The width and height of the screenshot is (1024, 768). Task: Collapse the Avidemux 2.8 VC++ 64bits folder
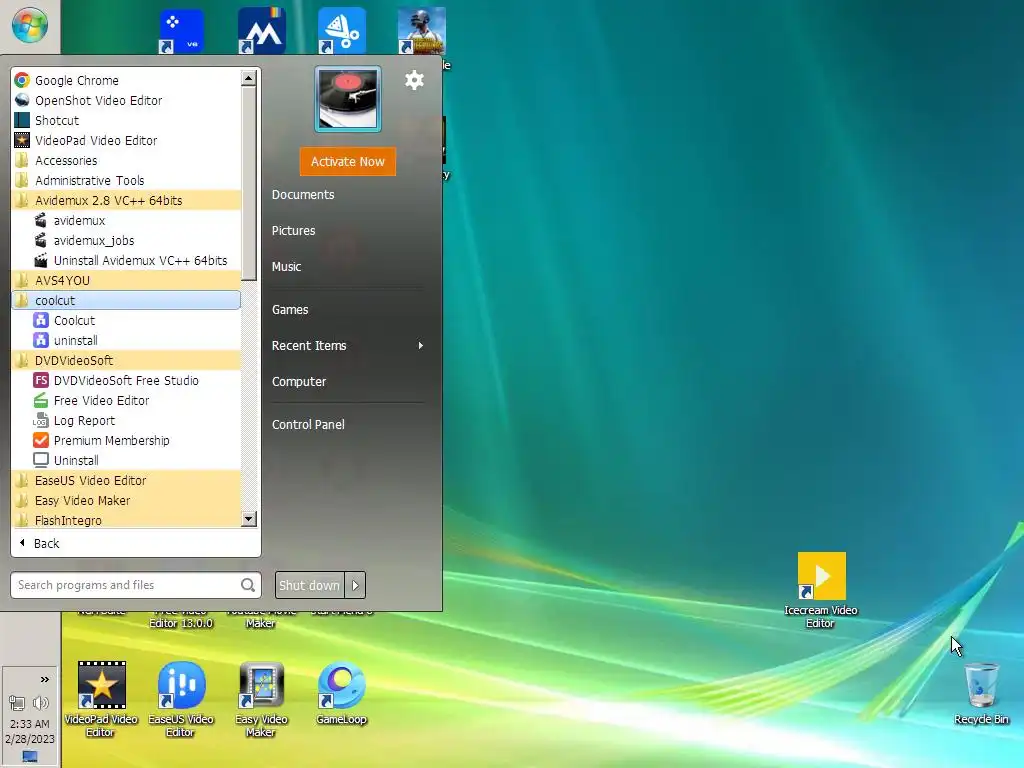pos(127,200)
